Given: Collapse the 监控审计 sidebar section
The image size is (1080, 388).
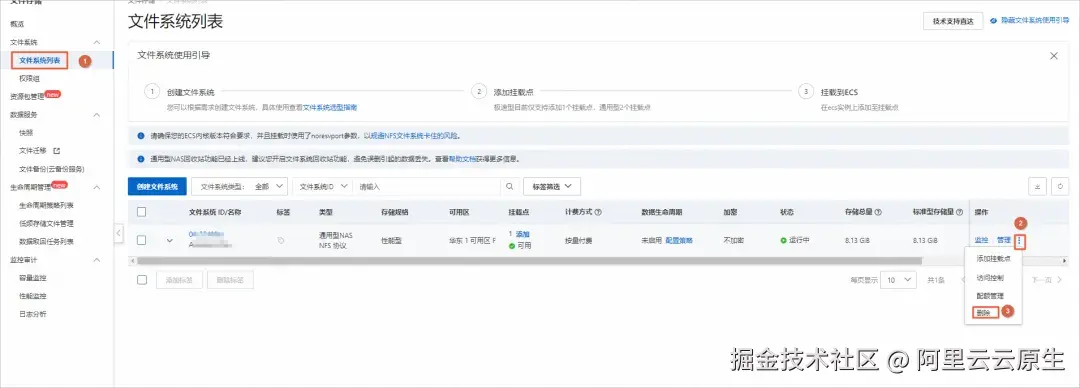Looking at the screenshot, I should coord(96,260).
